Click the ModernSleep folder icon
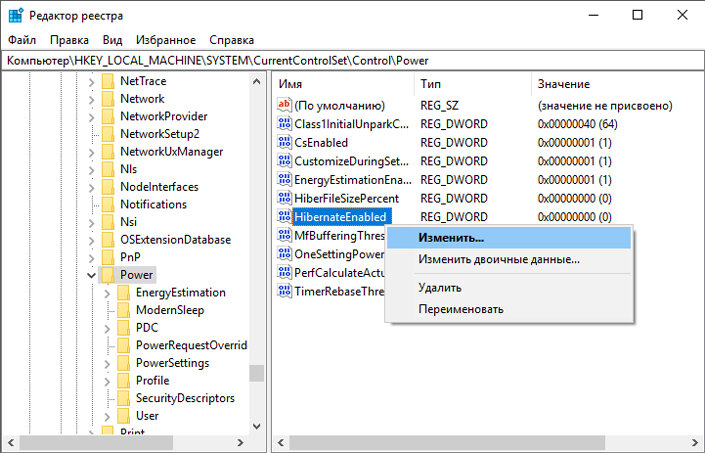The image size is (705, 453). [124, 310]
